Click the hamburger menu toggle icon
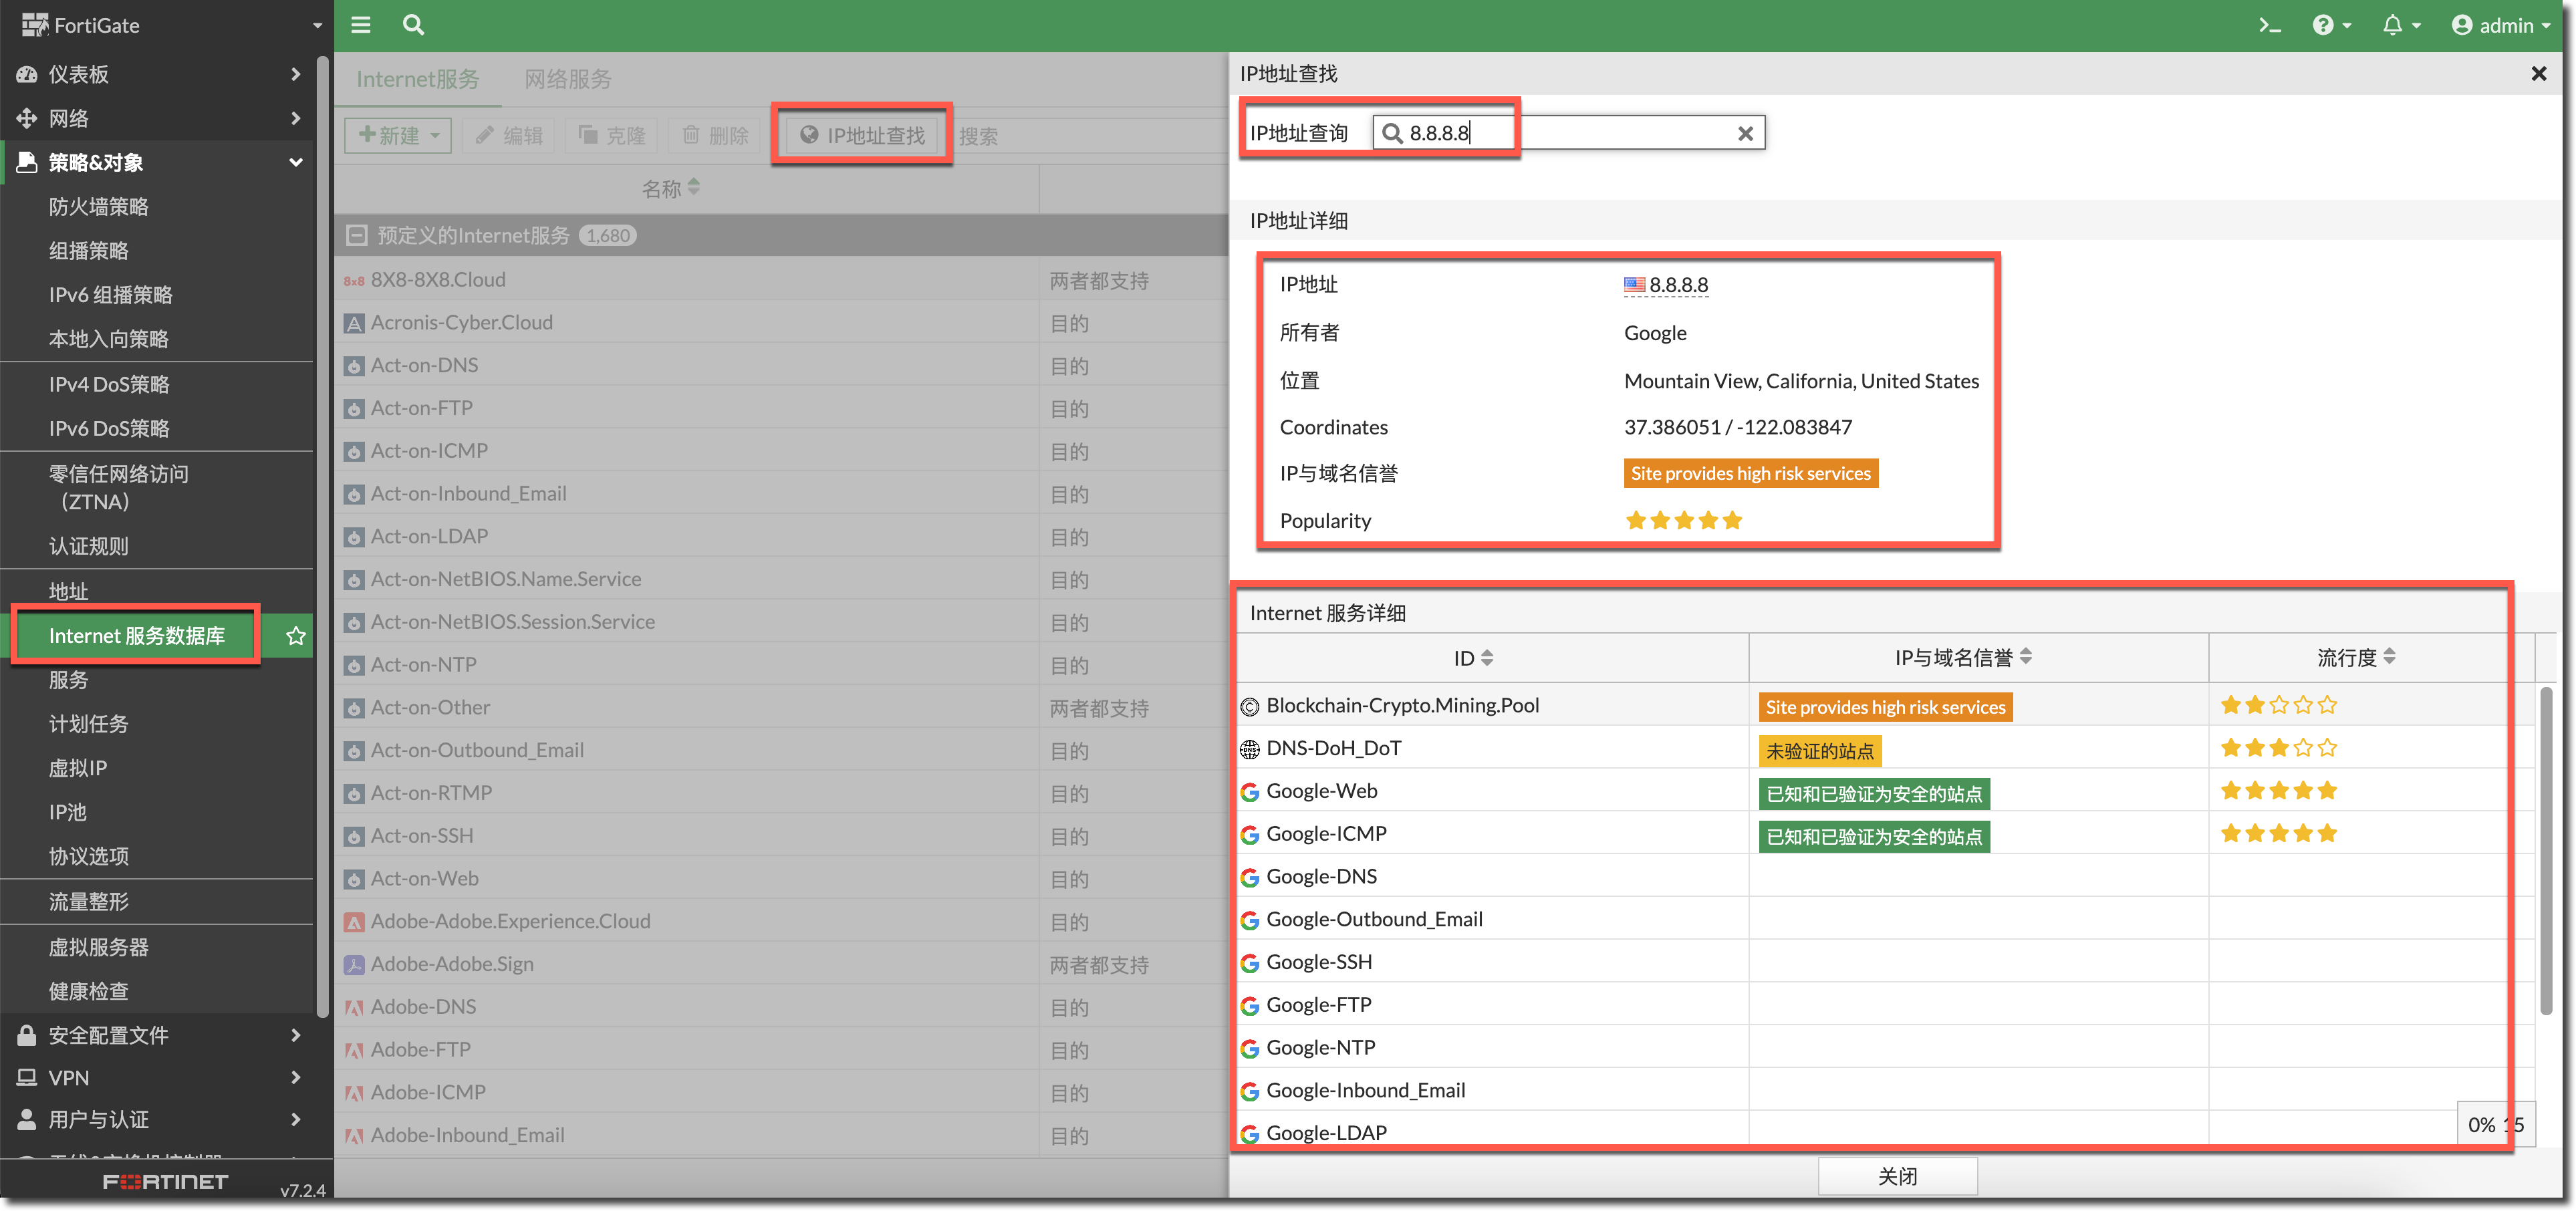The width and height of the screenshot is (2576, 1211). point(361,25)
